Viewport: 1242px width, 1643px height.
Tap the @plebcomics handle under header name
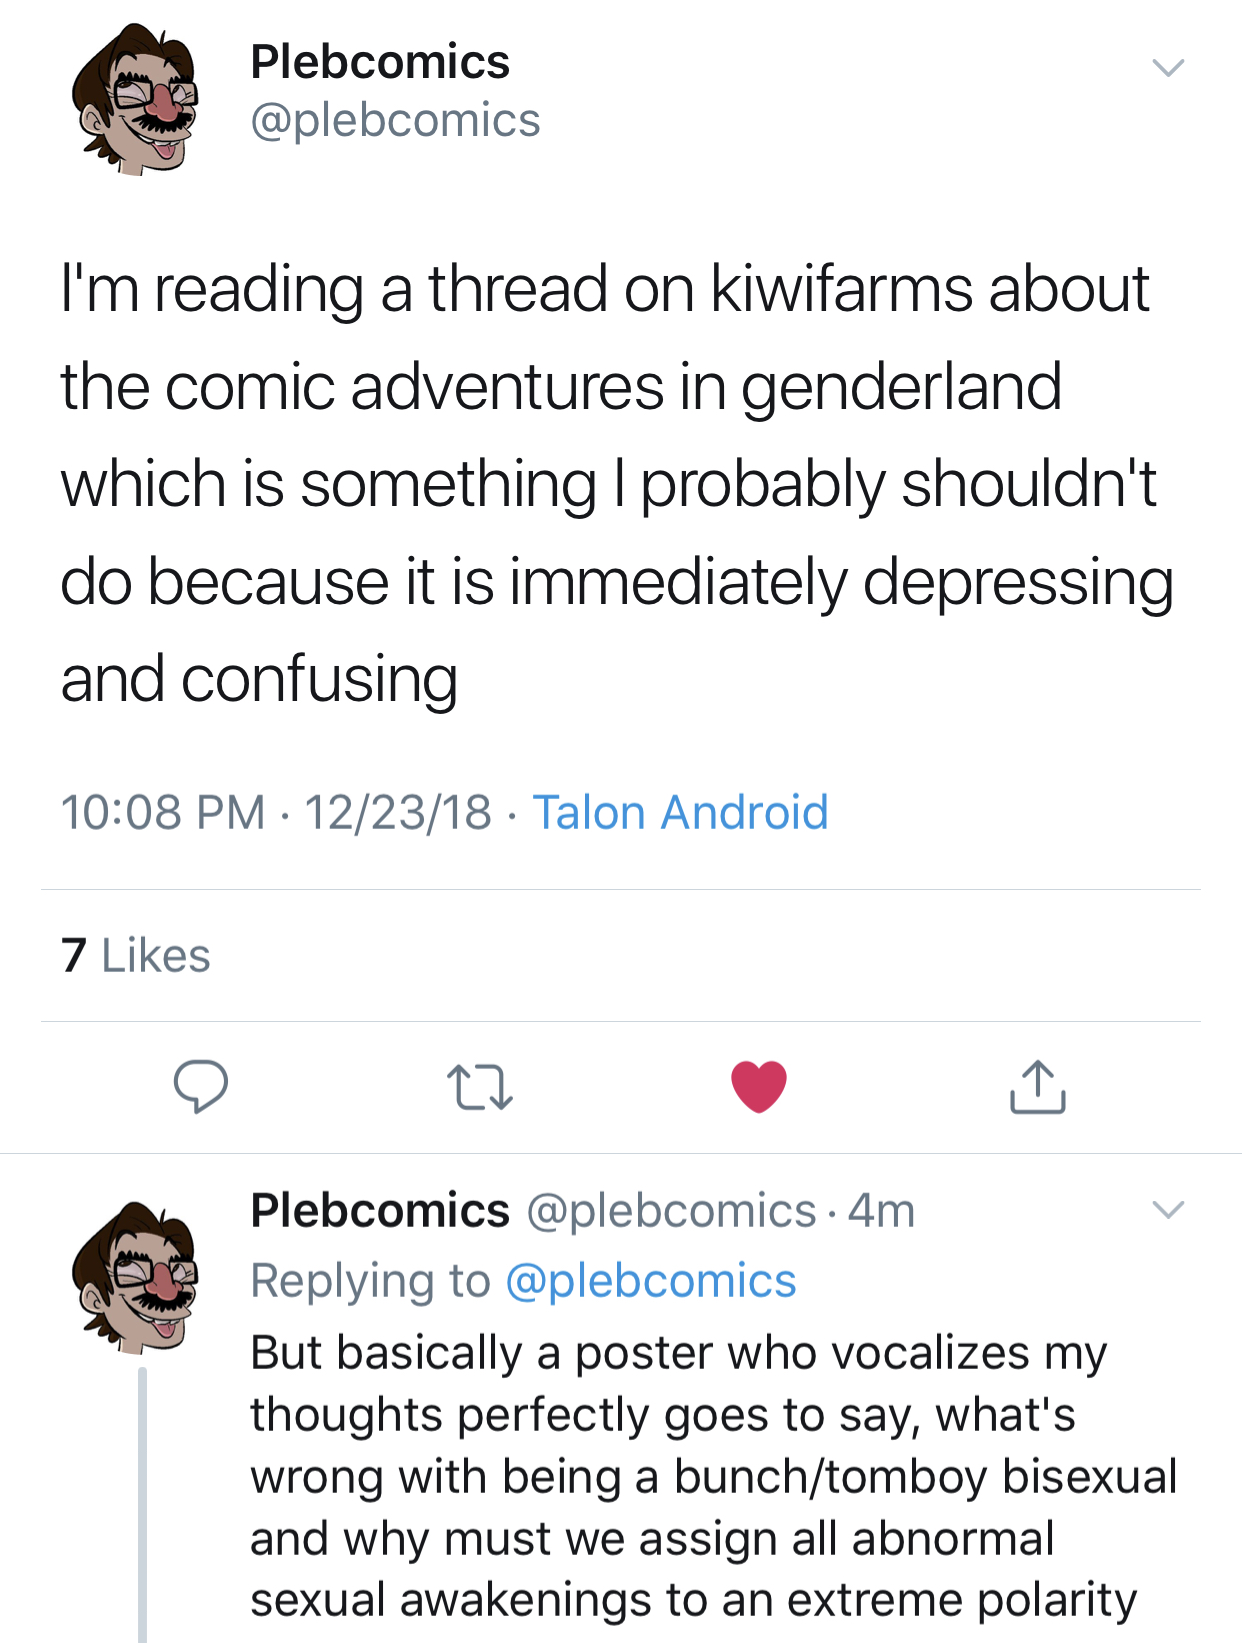coord(395,121)
